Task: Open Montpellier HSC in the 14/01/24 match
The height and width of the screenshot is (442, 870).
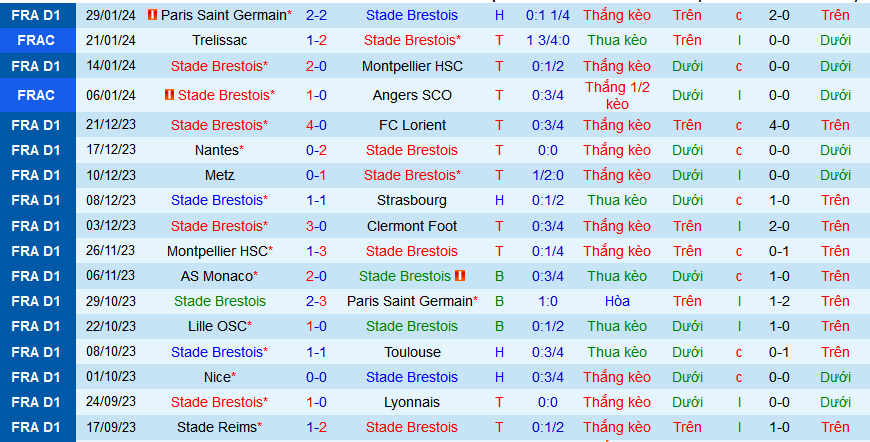Action: pos(411,66)
